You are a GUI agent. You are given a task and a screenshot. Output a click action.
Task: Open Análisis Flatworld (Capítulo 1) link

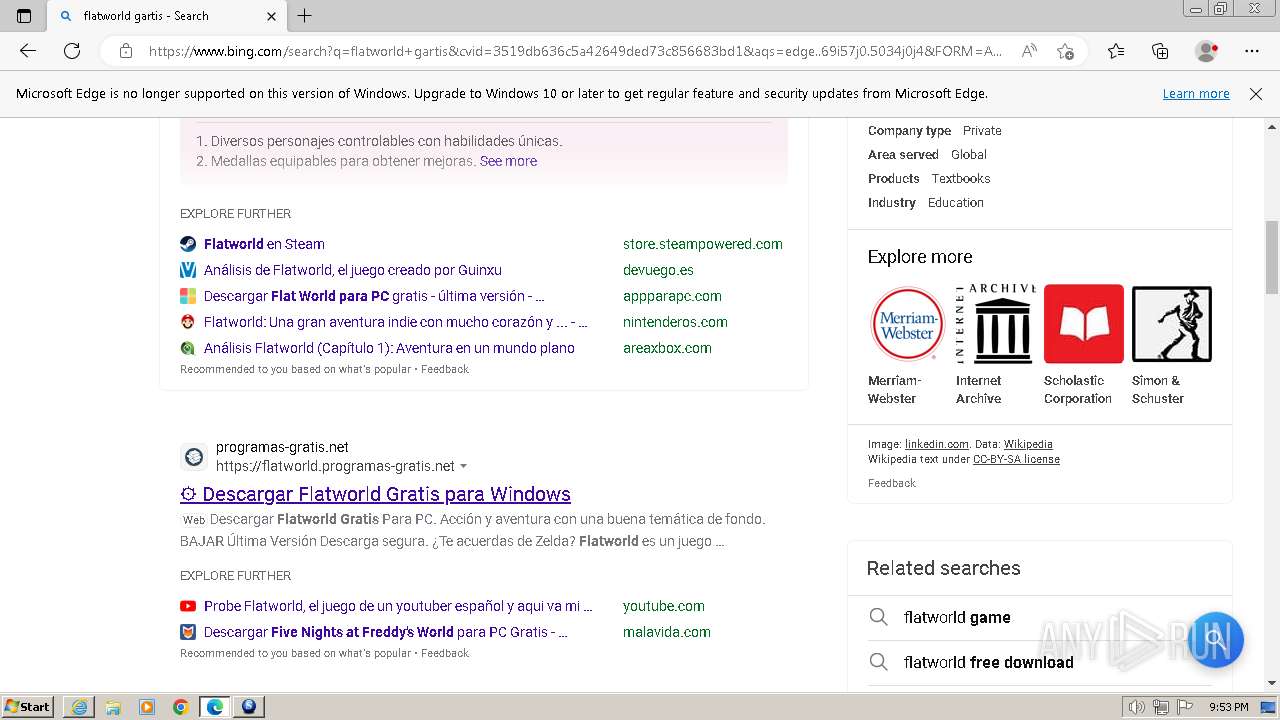pos(389,348)
